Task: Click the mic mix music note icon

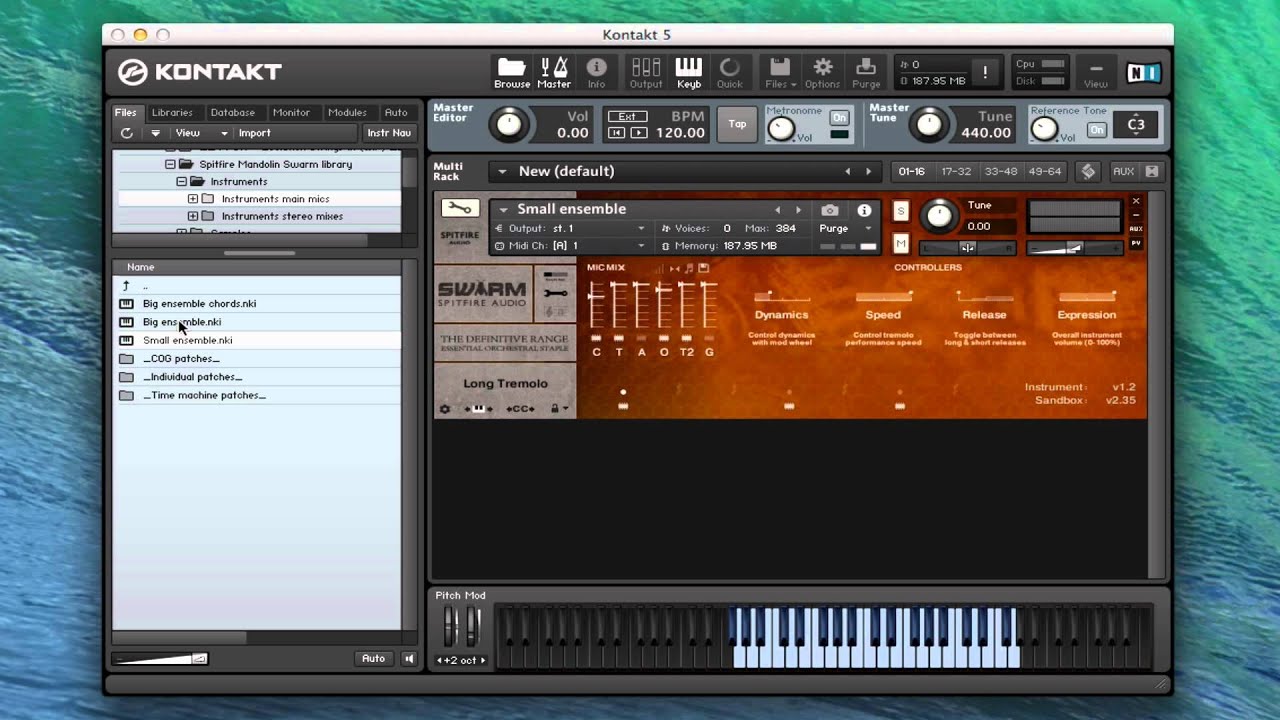Action: point(689,268)
